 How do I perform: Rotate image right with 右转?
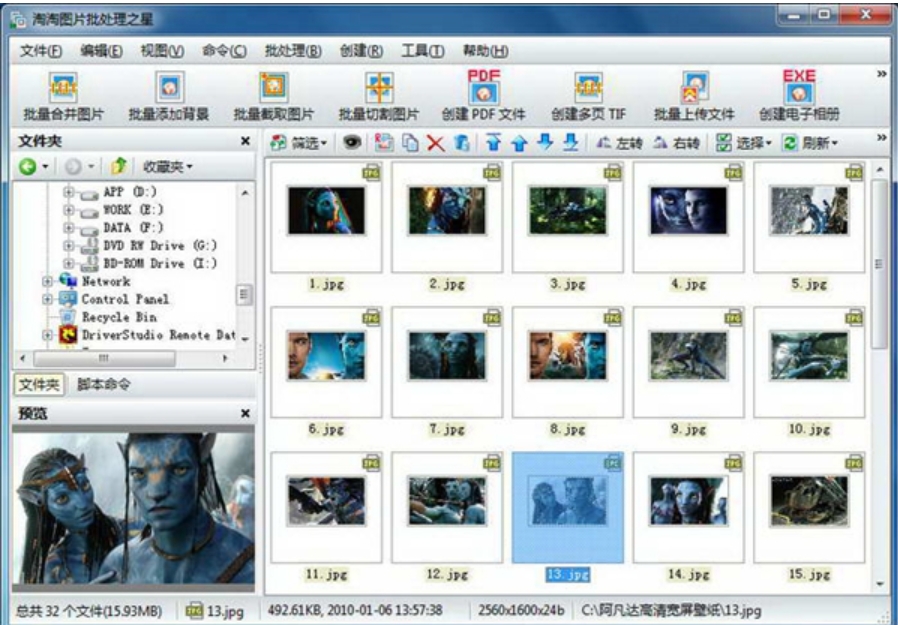click(676, 143)
